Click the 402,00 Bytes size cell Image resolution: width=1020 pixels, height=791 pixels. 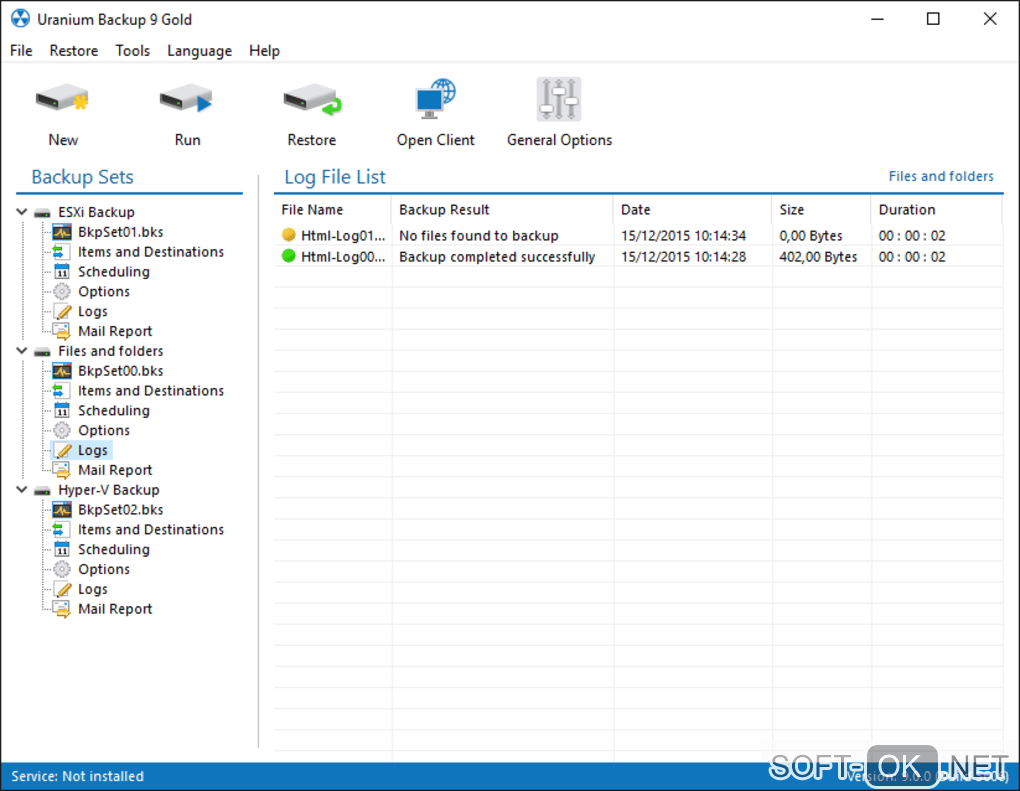[818, 257]
